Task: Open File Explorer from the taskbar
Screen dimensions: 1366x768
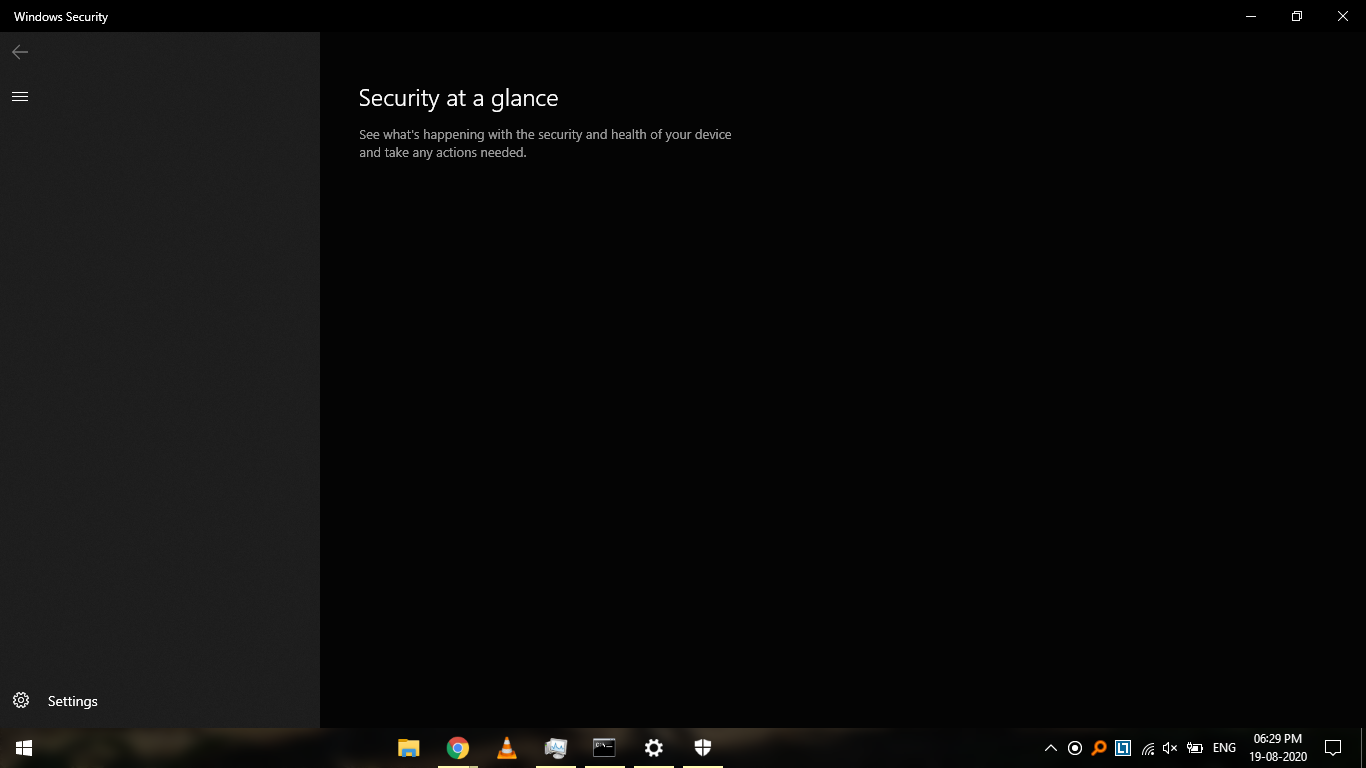Action: coord(408,748)
